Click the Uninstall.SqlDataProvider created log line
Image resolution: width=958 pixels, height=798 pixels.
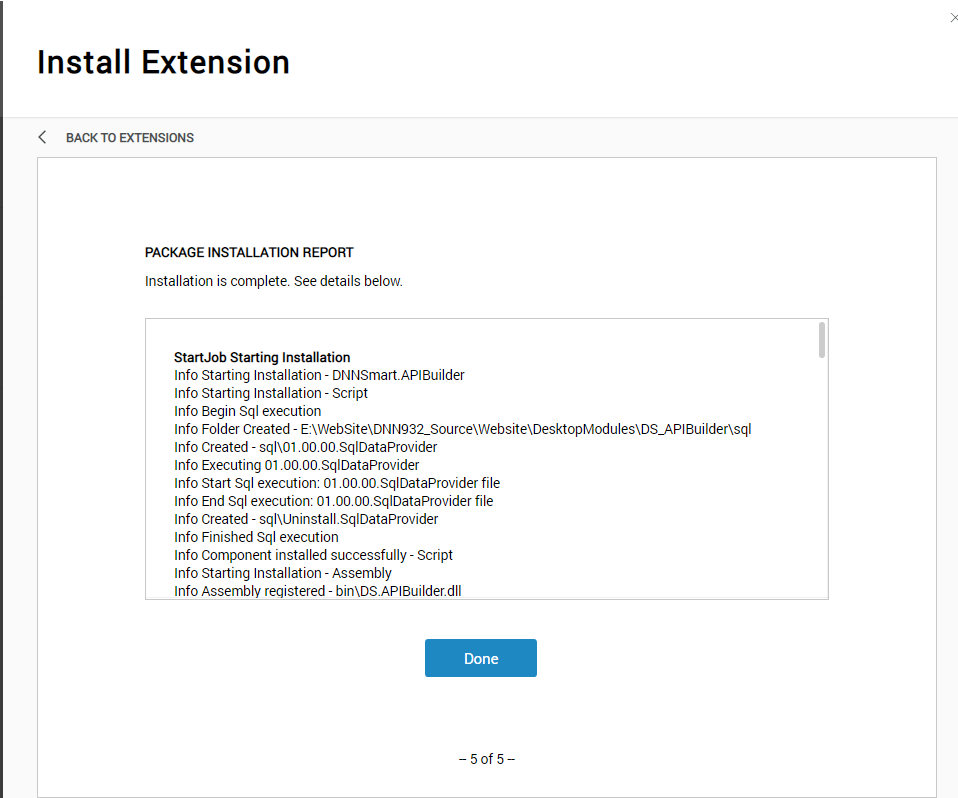tap(306, 519)
